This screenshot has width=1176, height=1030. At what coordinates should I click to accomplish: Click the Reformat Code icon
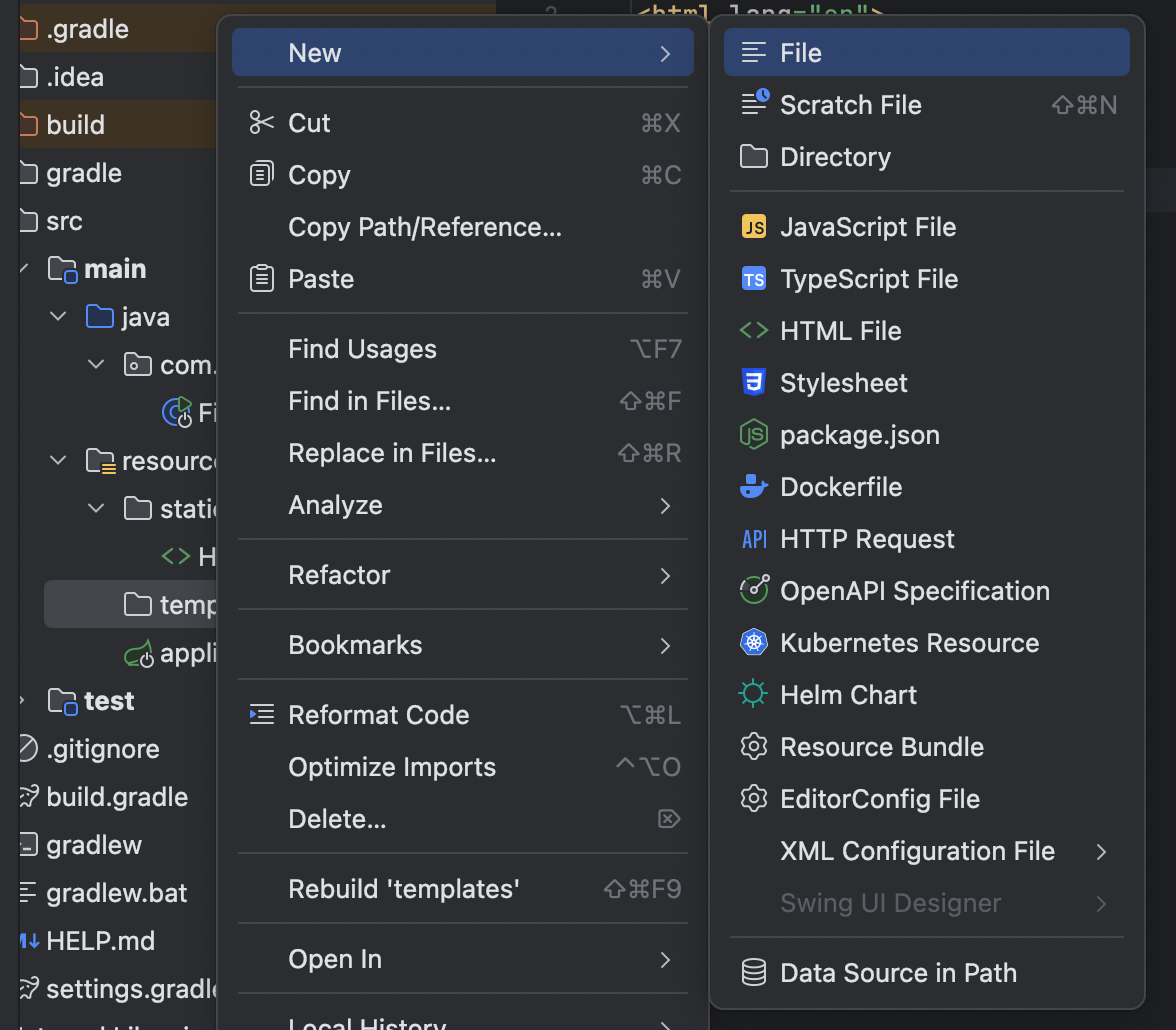(261, 715)
